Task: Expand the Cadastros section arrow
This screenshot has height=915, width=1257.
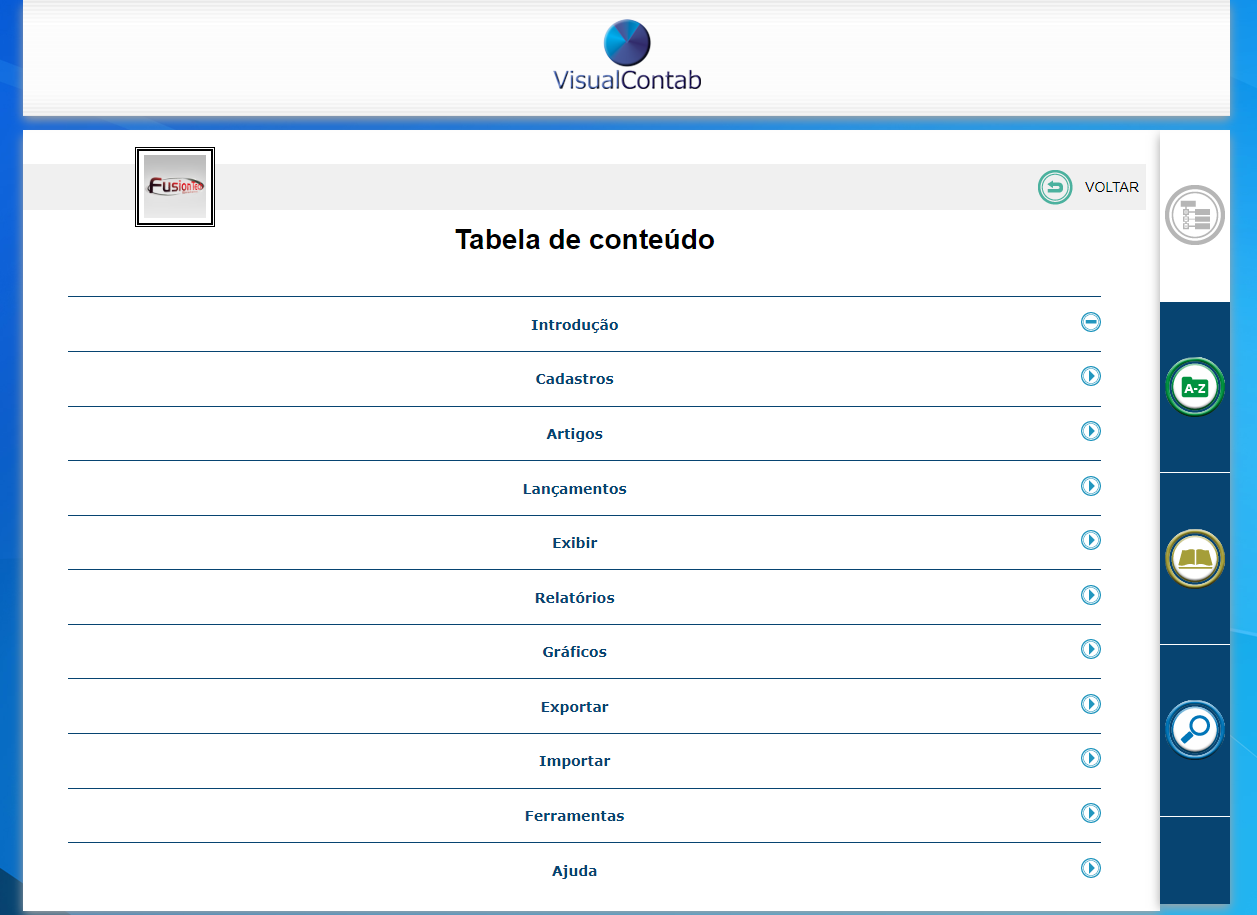Action: click(x=1090, y=376)
